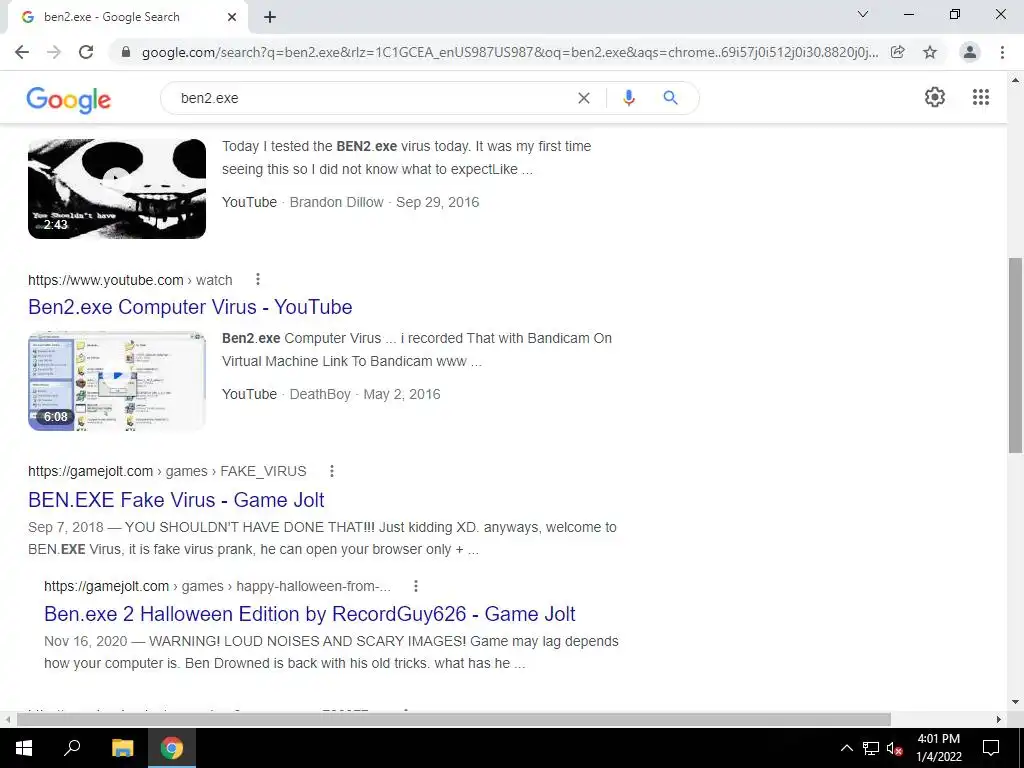This screenshot has height=768, width=1024.
Task: Open network status tray icon
Action: [871, 748]
